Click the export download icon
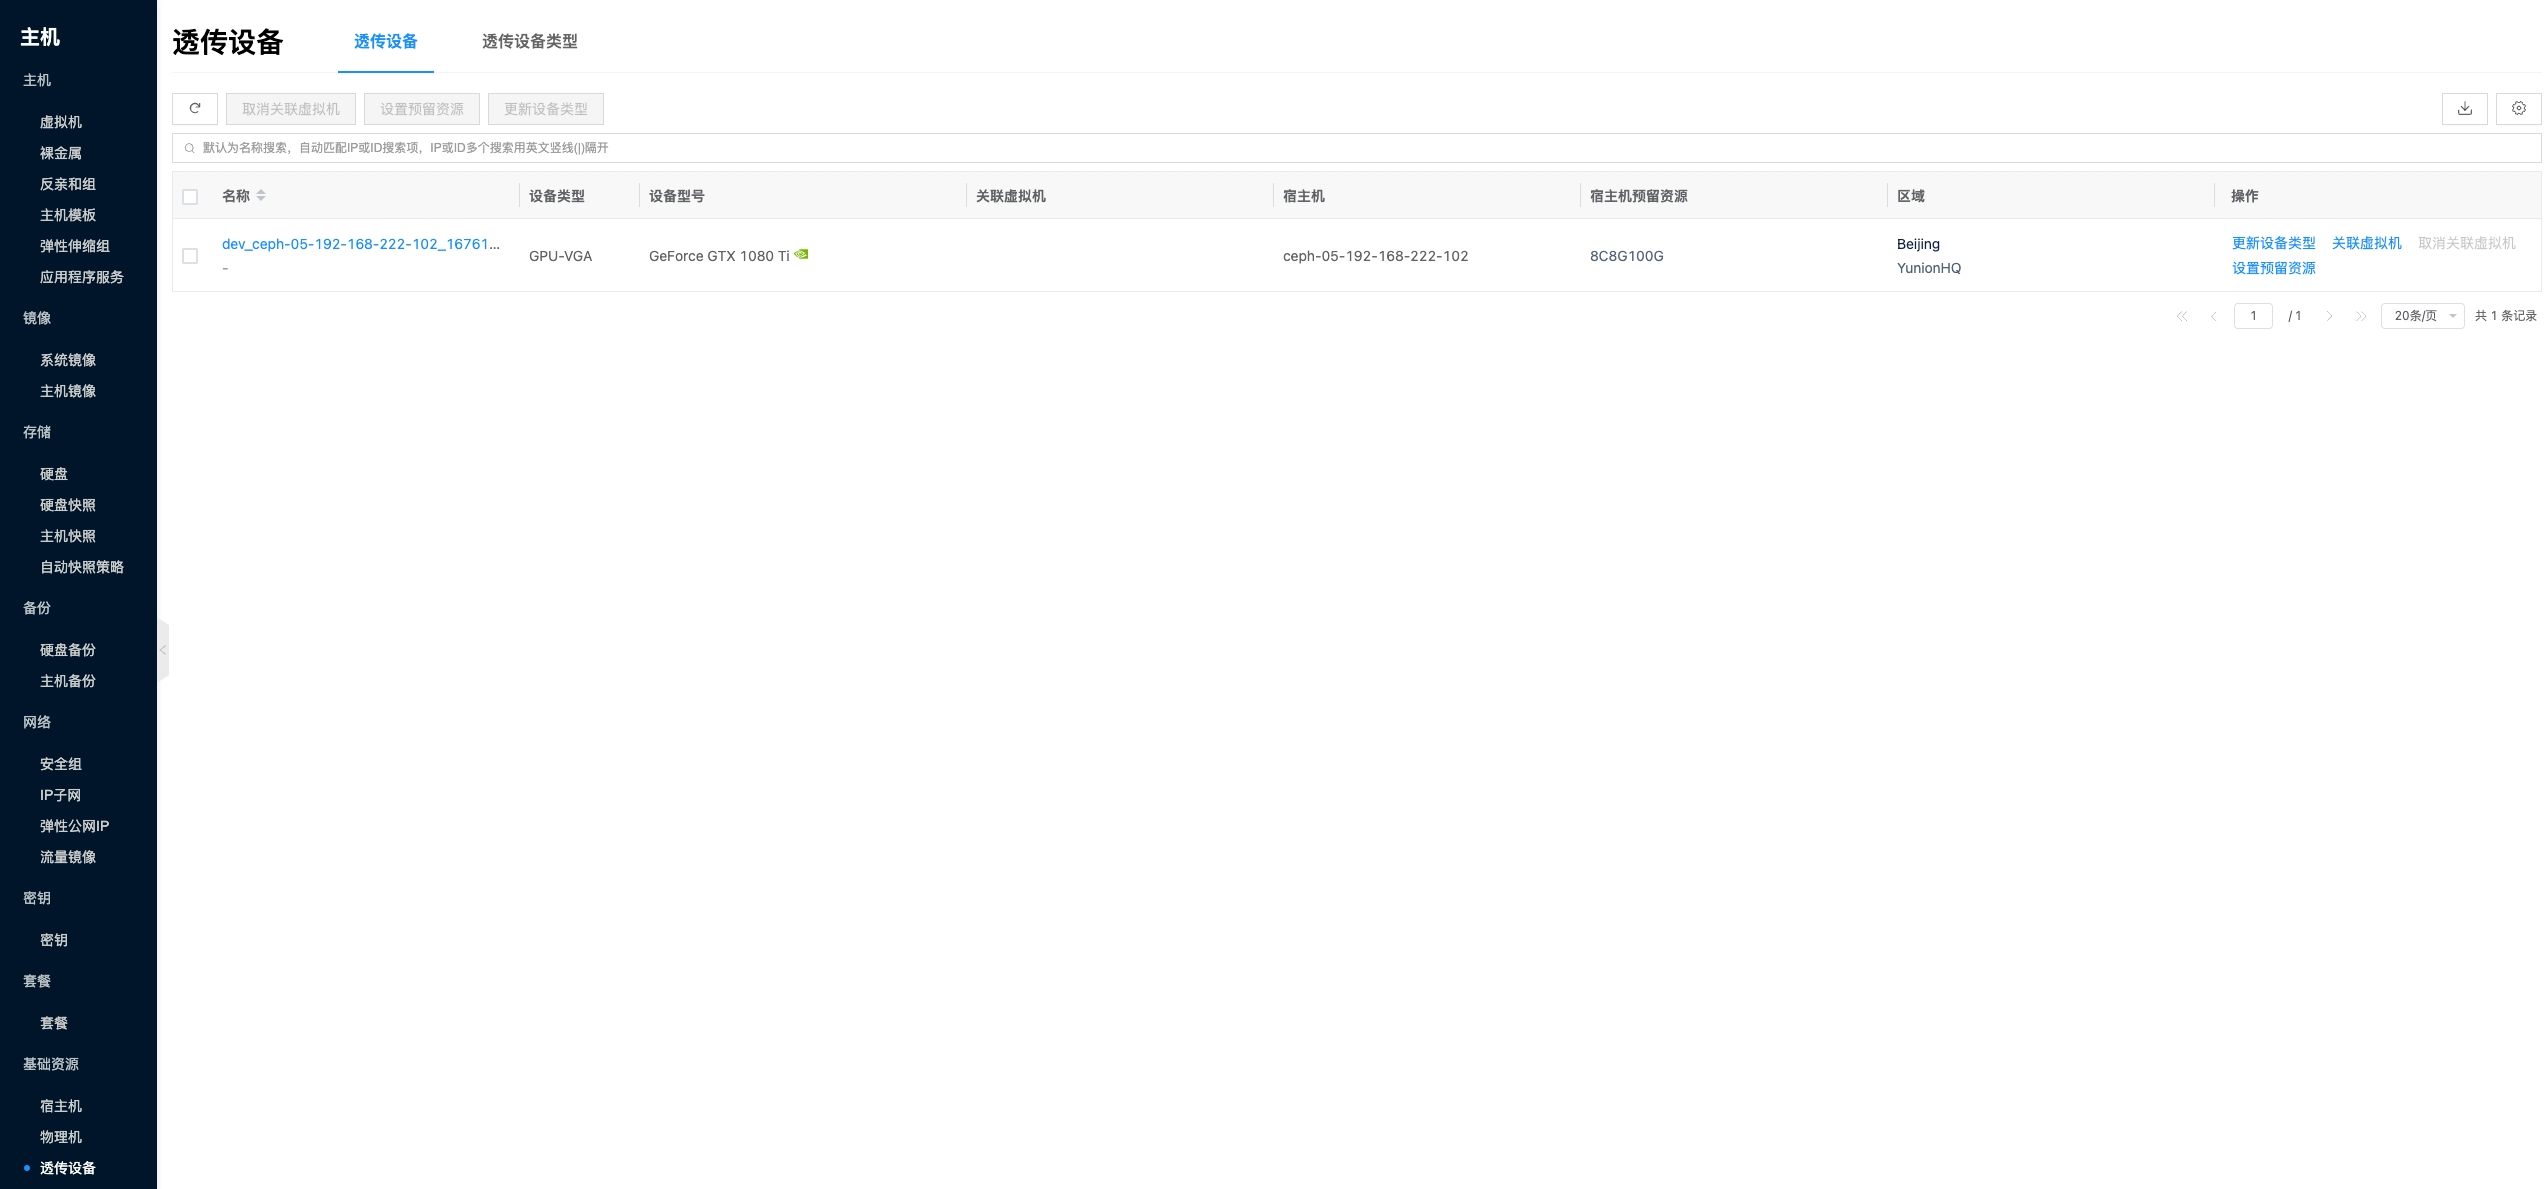2545x1189 pixels. click(2464, 108)
